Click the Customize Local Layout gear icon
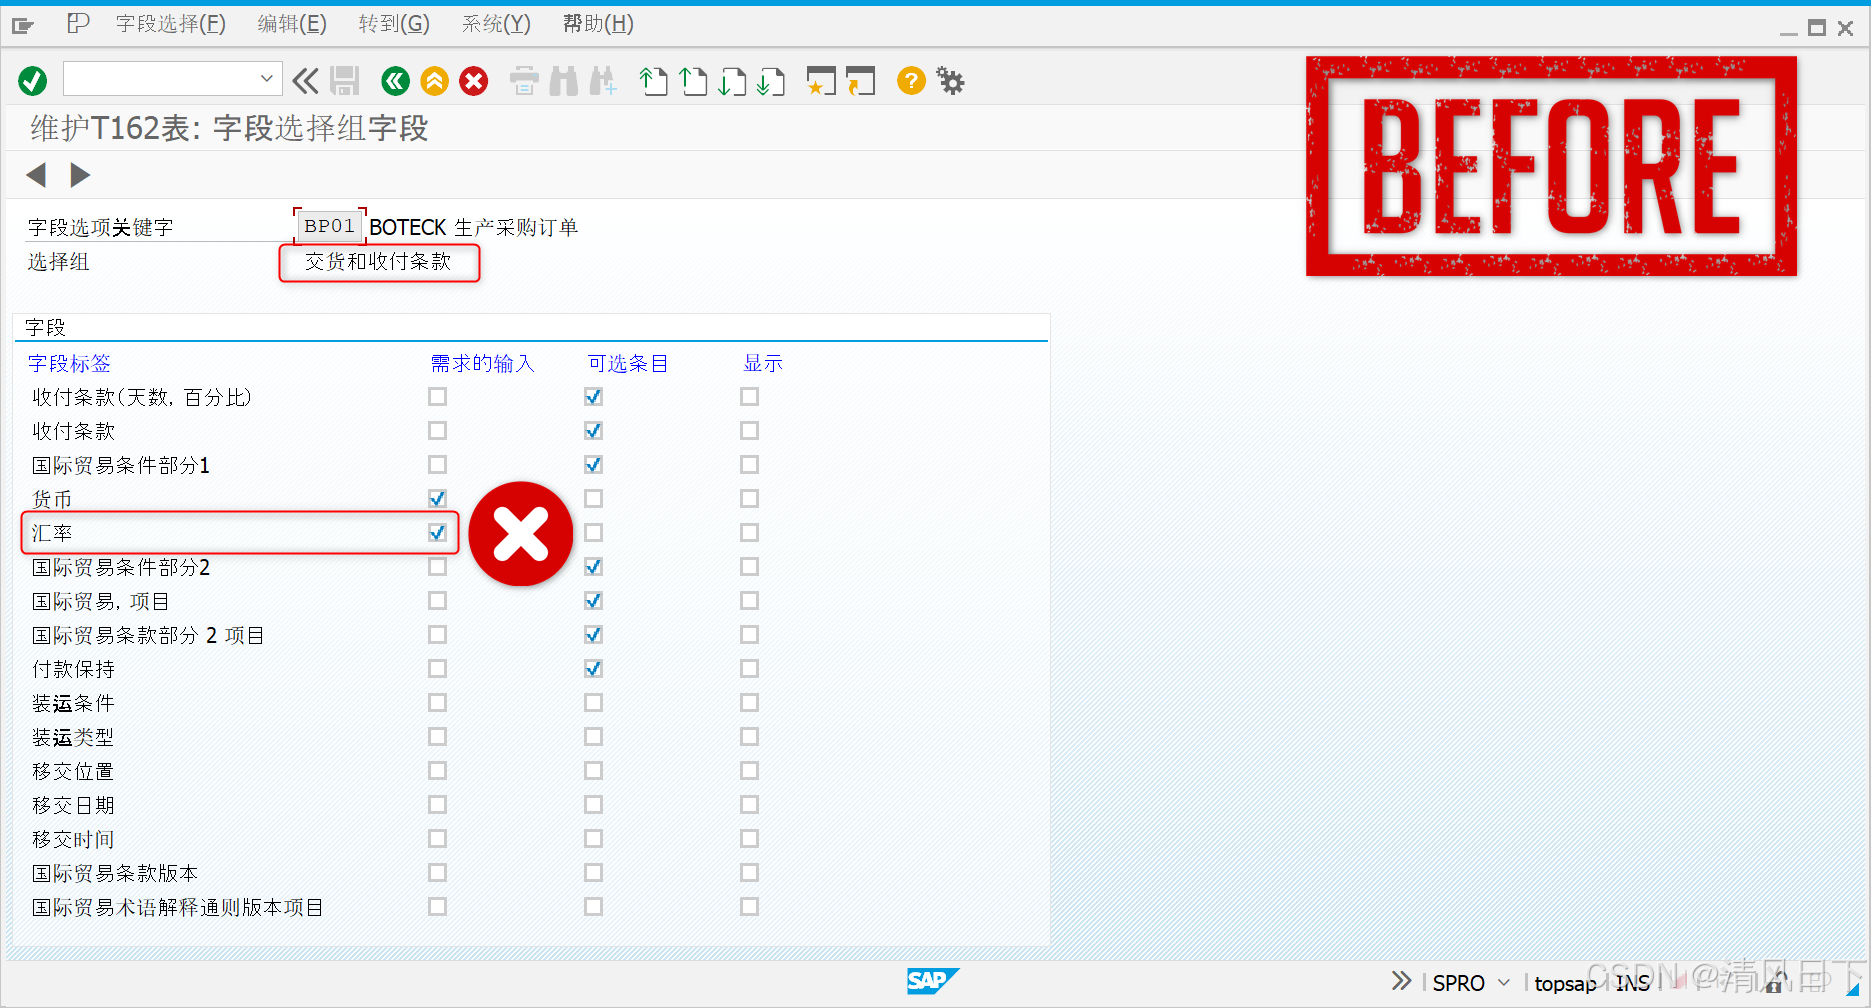Image resolution: width=1871 pixels, height=1008 pixels. coord(950,81)
